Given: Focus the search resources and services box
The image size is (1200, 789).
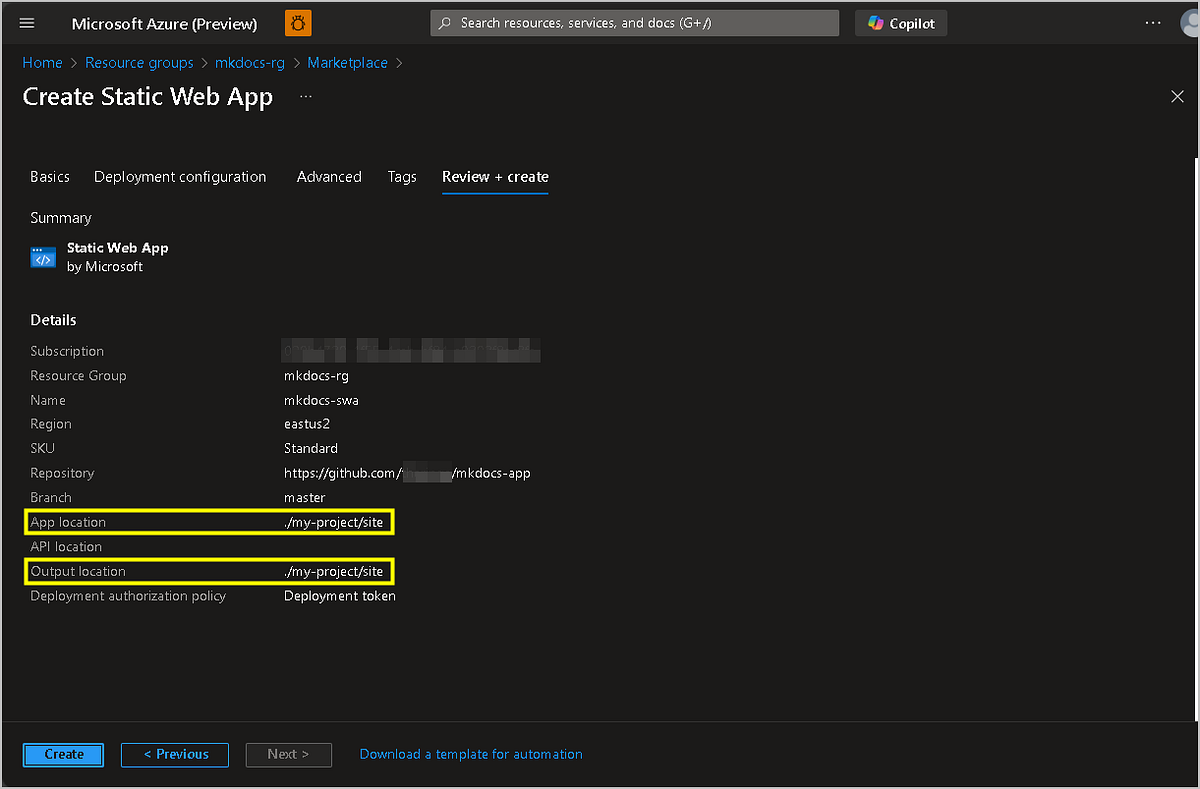Looking at the screenshot, I should pyautogui.click(x=640, y=23).
